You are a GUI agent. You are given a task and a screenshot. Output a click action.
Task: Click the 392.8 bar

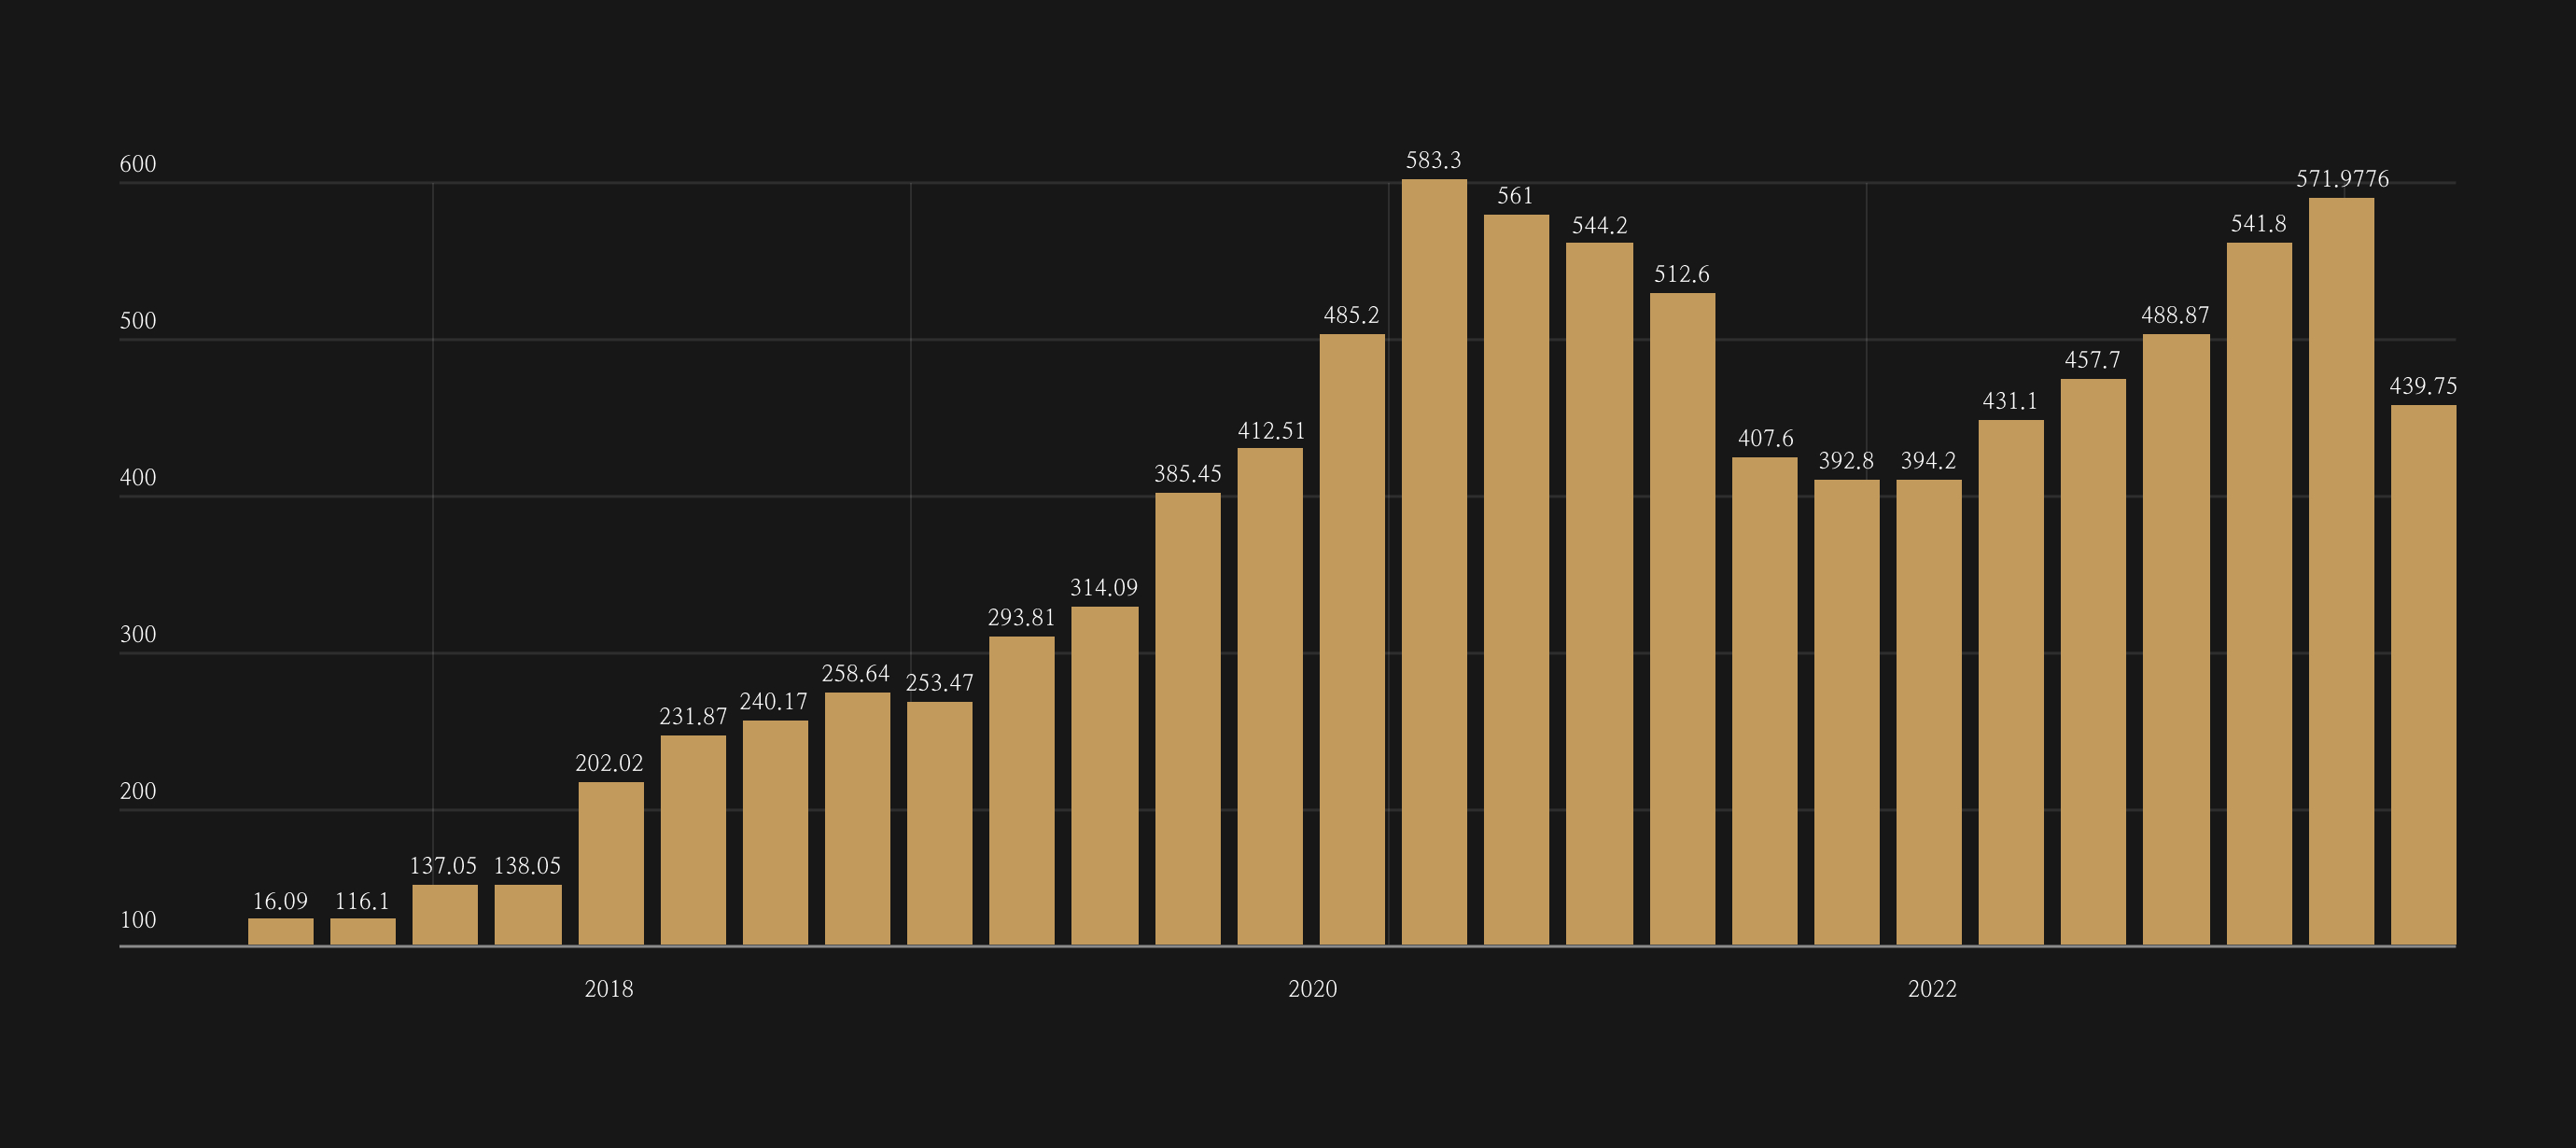pyautogui.click(x=1846, y=712)
